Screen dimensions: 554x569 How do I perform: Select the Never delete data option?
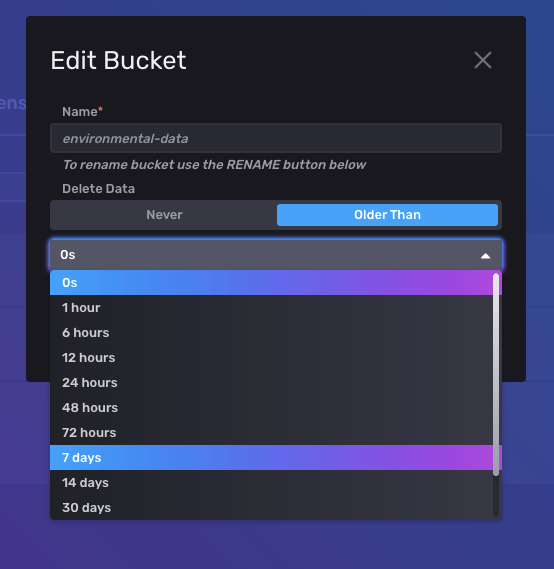click(x=164, y=215)
